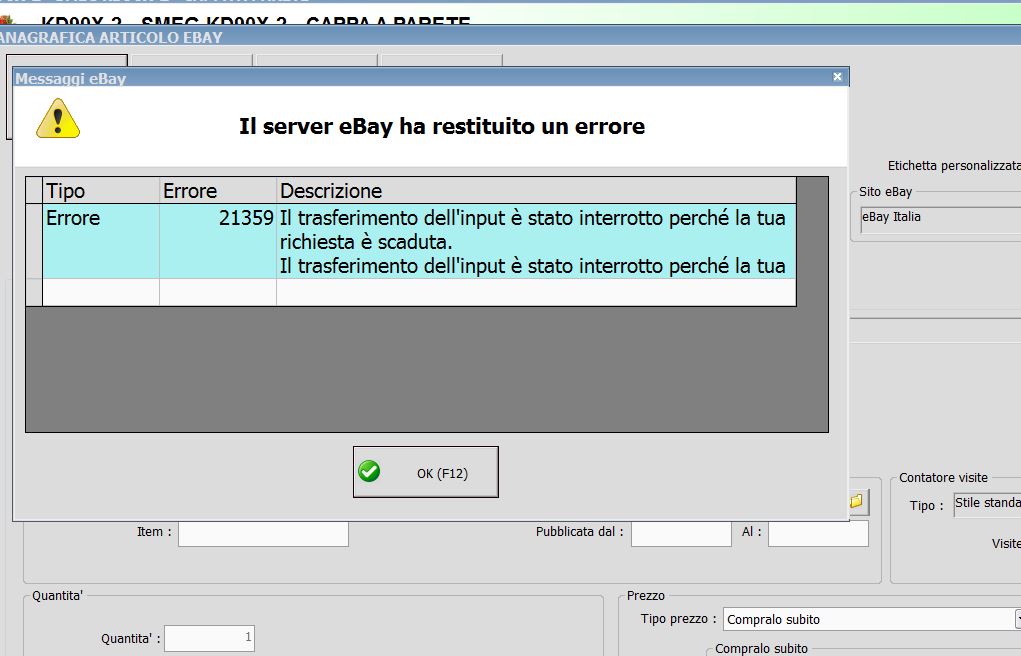
Task: Open the Sito eBay dropdown showing eBay Italia
Action: click(940, 220)
